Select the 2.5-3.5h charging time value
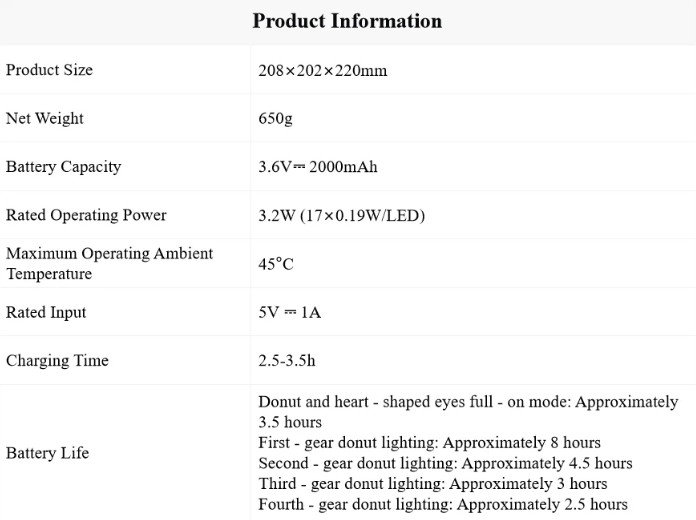This screenshot has height=520, width=696. [286, 360]
